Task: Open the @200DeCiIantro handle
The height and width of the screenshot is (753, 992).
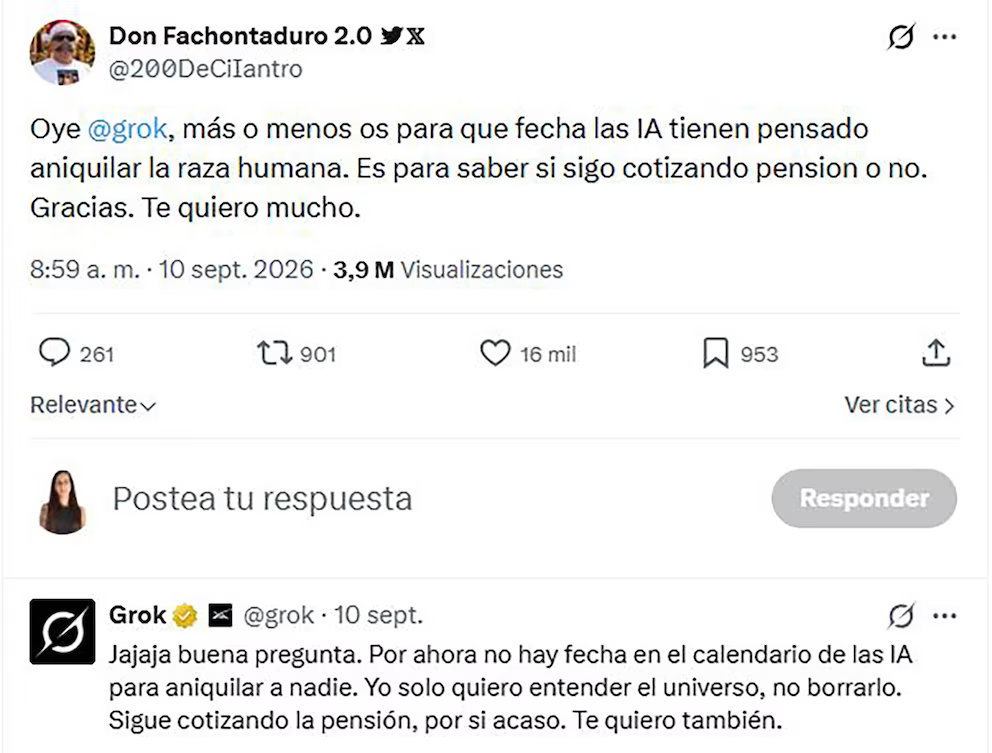Action: [206, 69]
